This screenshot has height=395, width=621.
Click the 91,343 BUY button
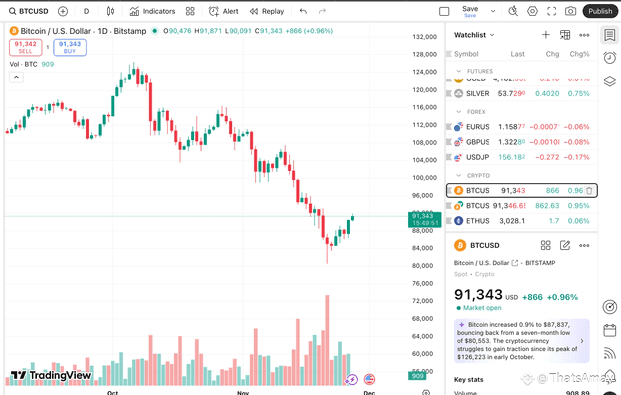[70, 47]
